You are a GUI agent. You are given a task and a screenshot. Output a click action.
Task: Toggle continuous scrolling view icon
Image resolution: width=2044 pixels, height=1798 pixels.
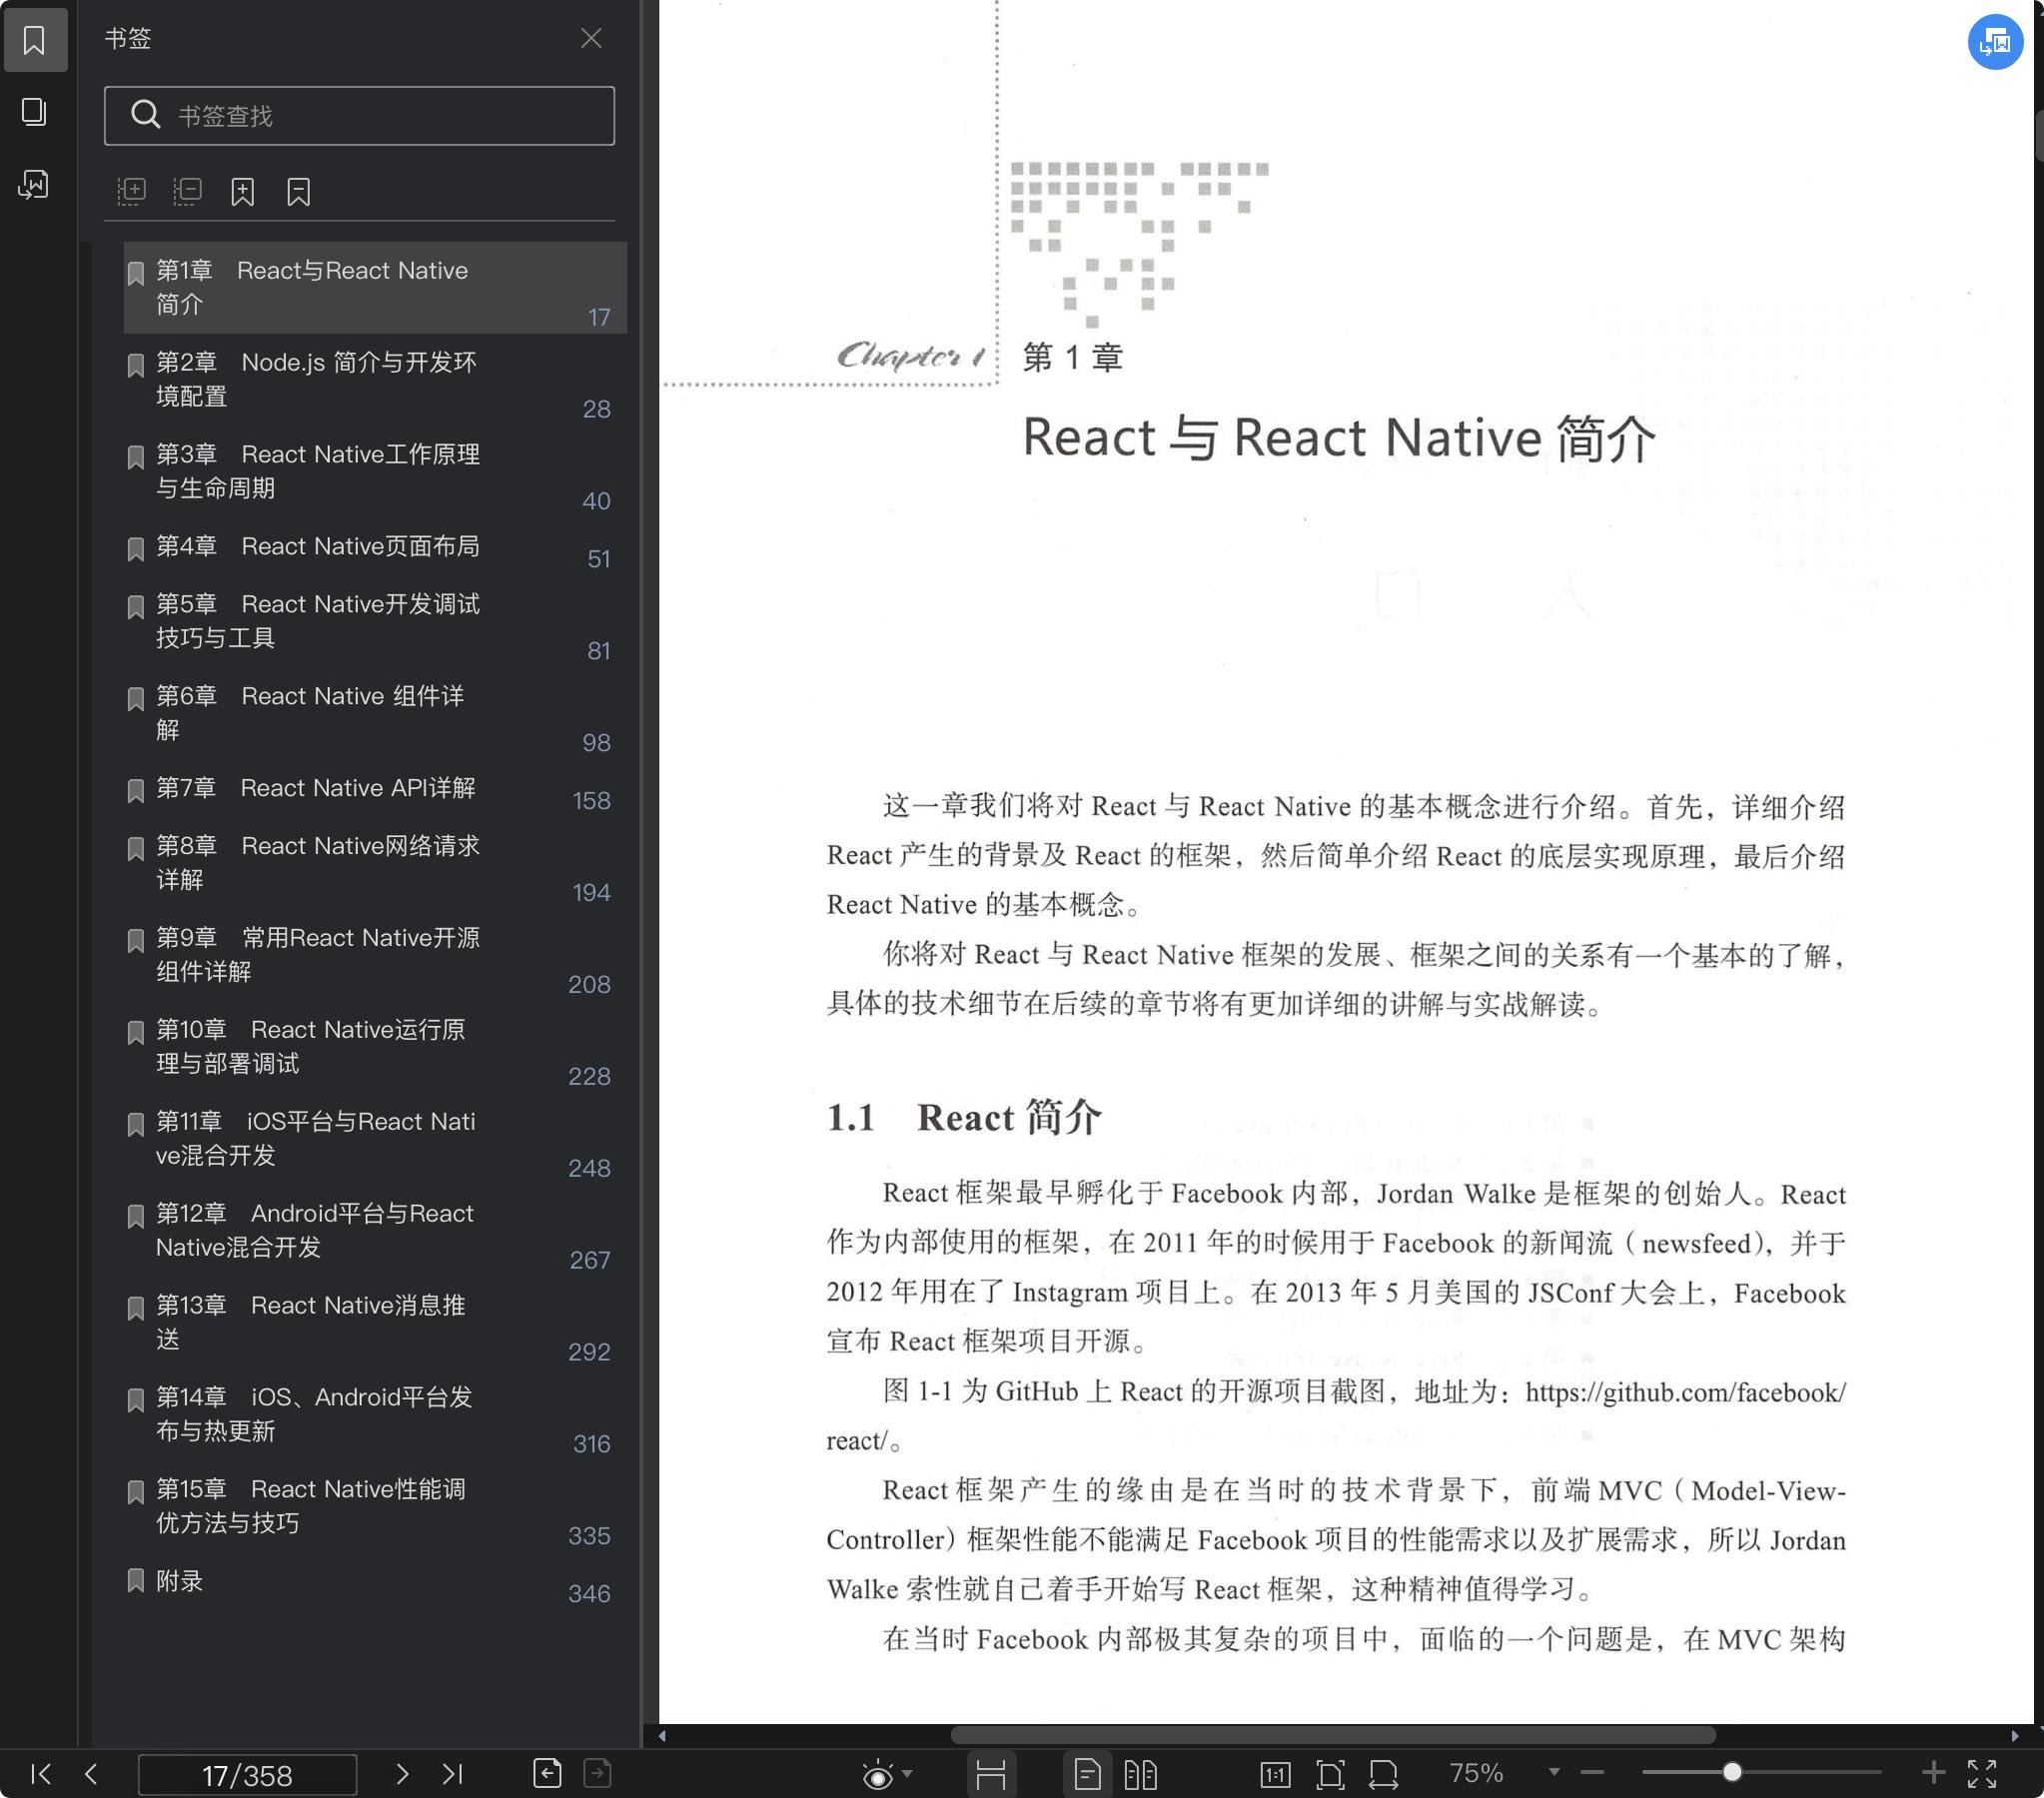pos(990,1774)
